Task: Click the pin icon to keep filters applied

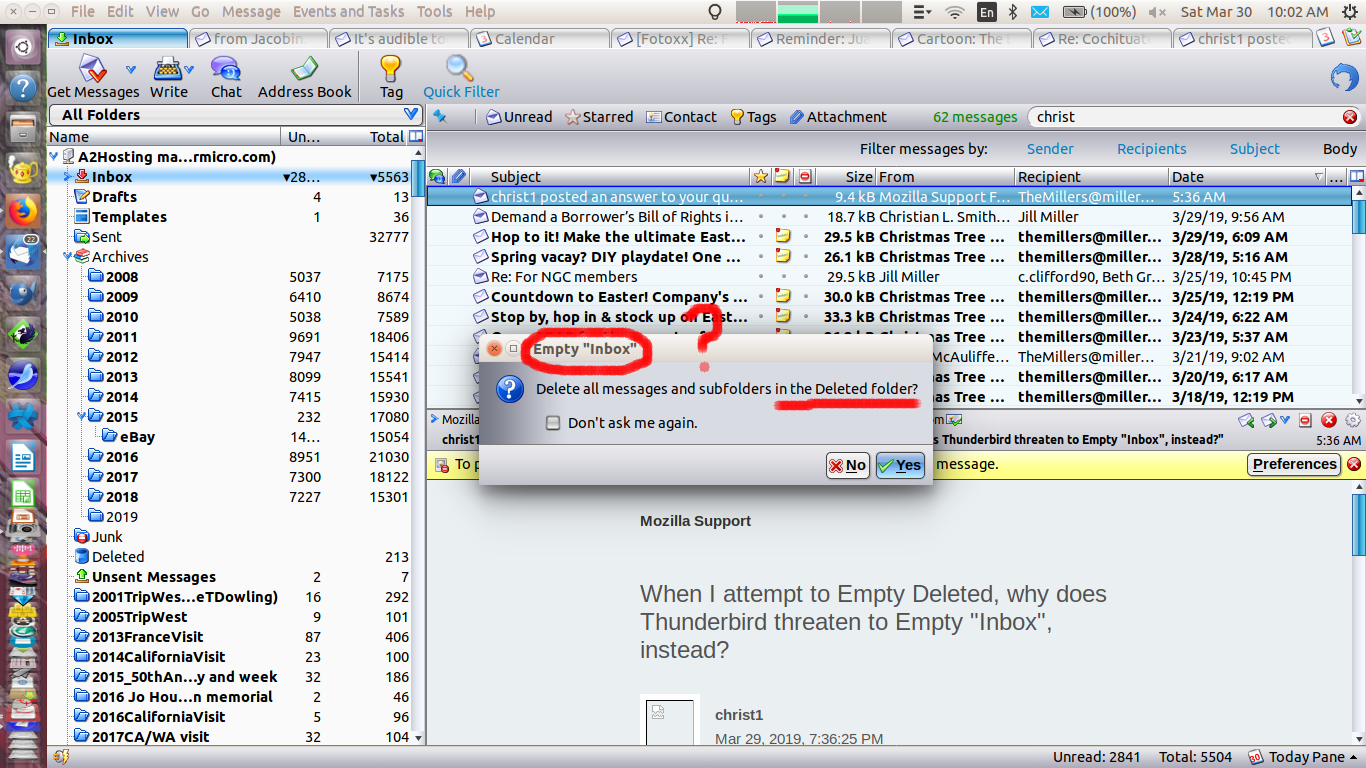Action: (x=440, y=117)
